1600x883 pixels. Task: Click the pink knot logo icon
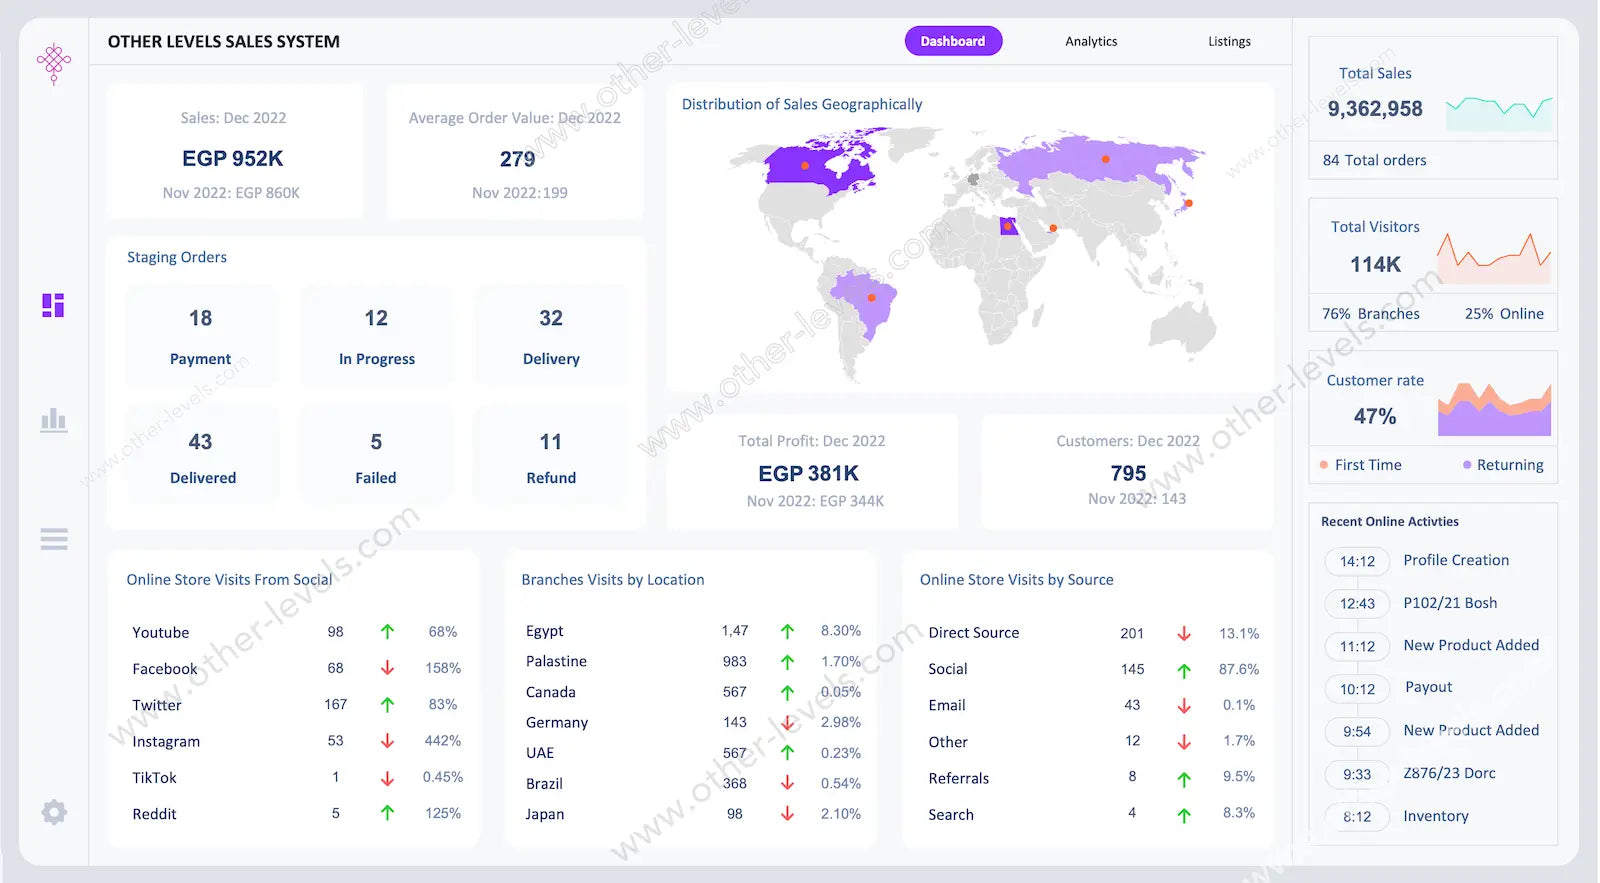[x=54, y=63]
